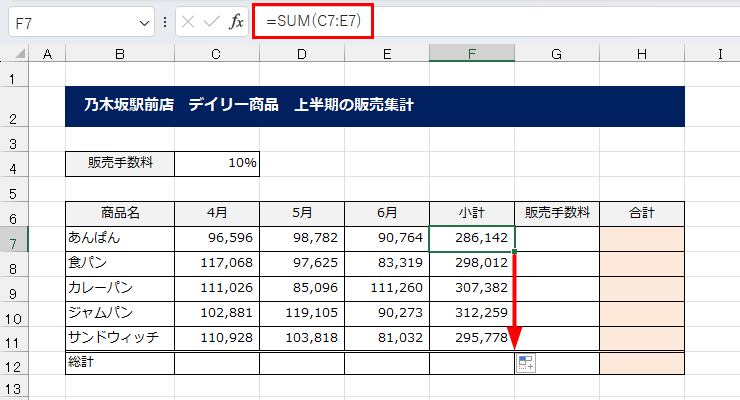Screen dimensions: 740x400
Task: Click the cell with 103,818
Action: [302, 339]
